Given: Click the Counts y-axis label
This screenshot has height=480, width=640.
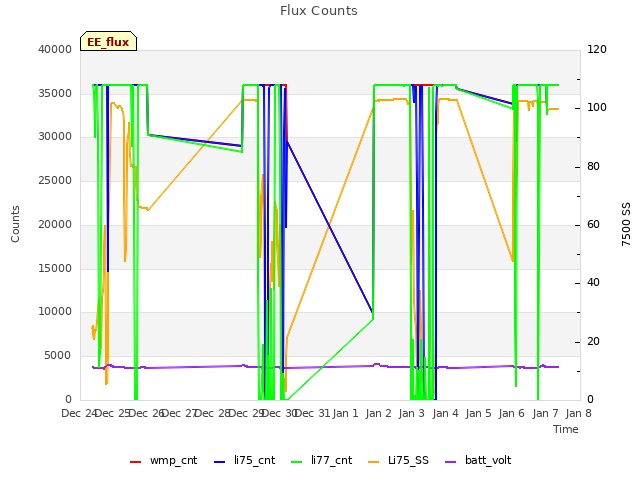Looking at the screenshot, I should coord(15,224).
